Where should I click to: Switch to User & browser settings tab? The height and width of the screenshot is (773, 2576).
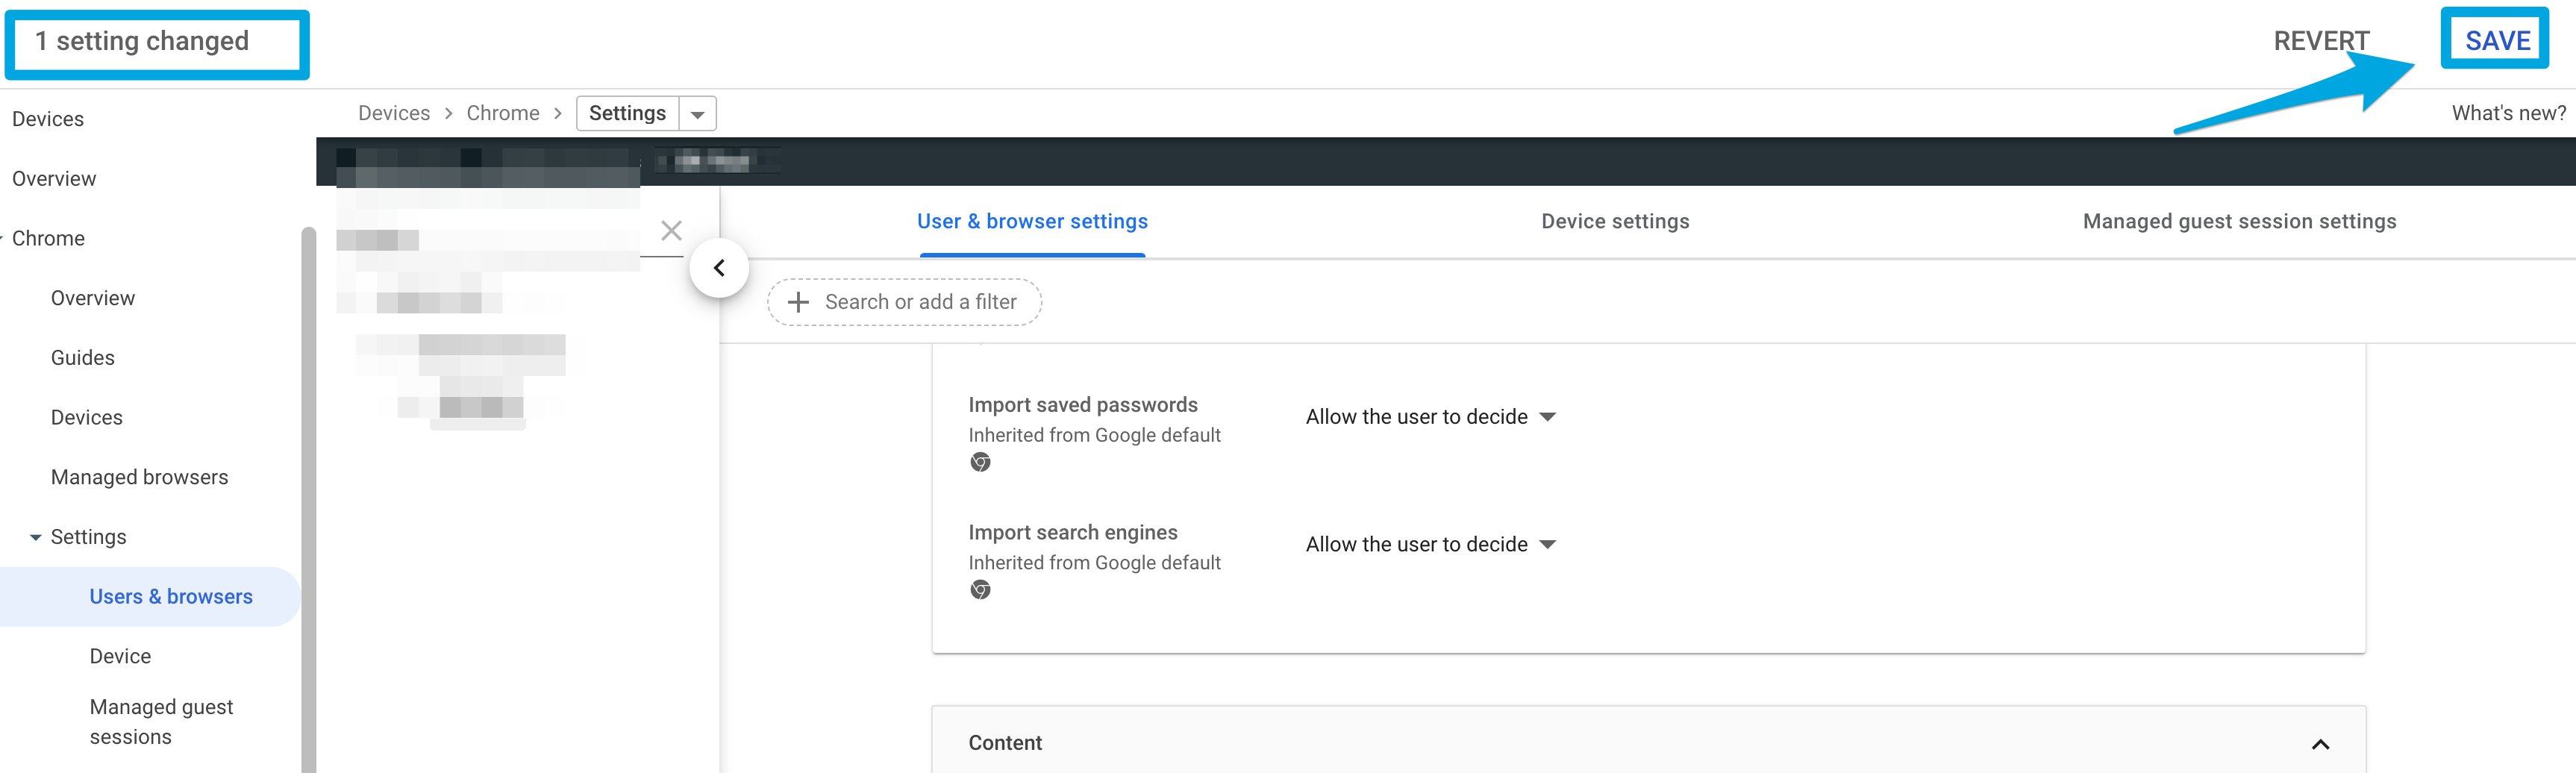(x=1032, y=221)
